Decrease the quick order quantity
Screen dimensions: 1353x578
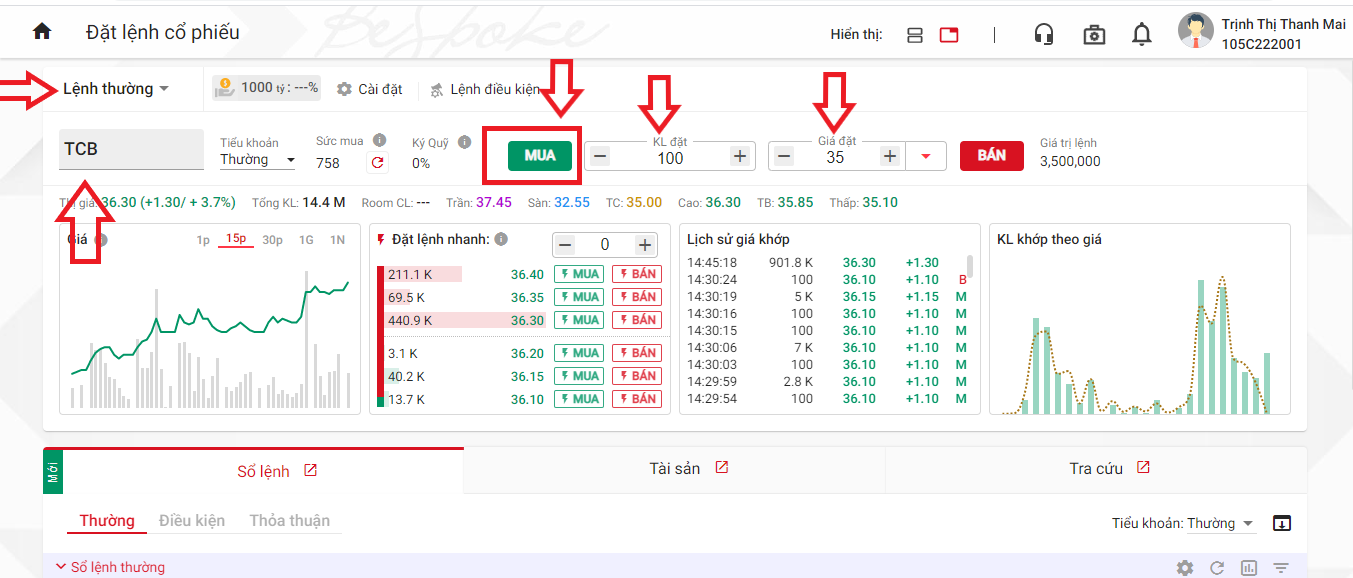click(x=566, y=245)
